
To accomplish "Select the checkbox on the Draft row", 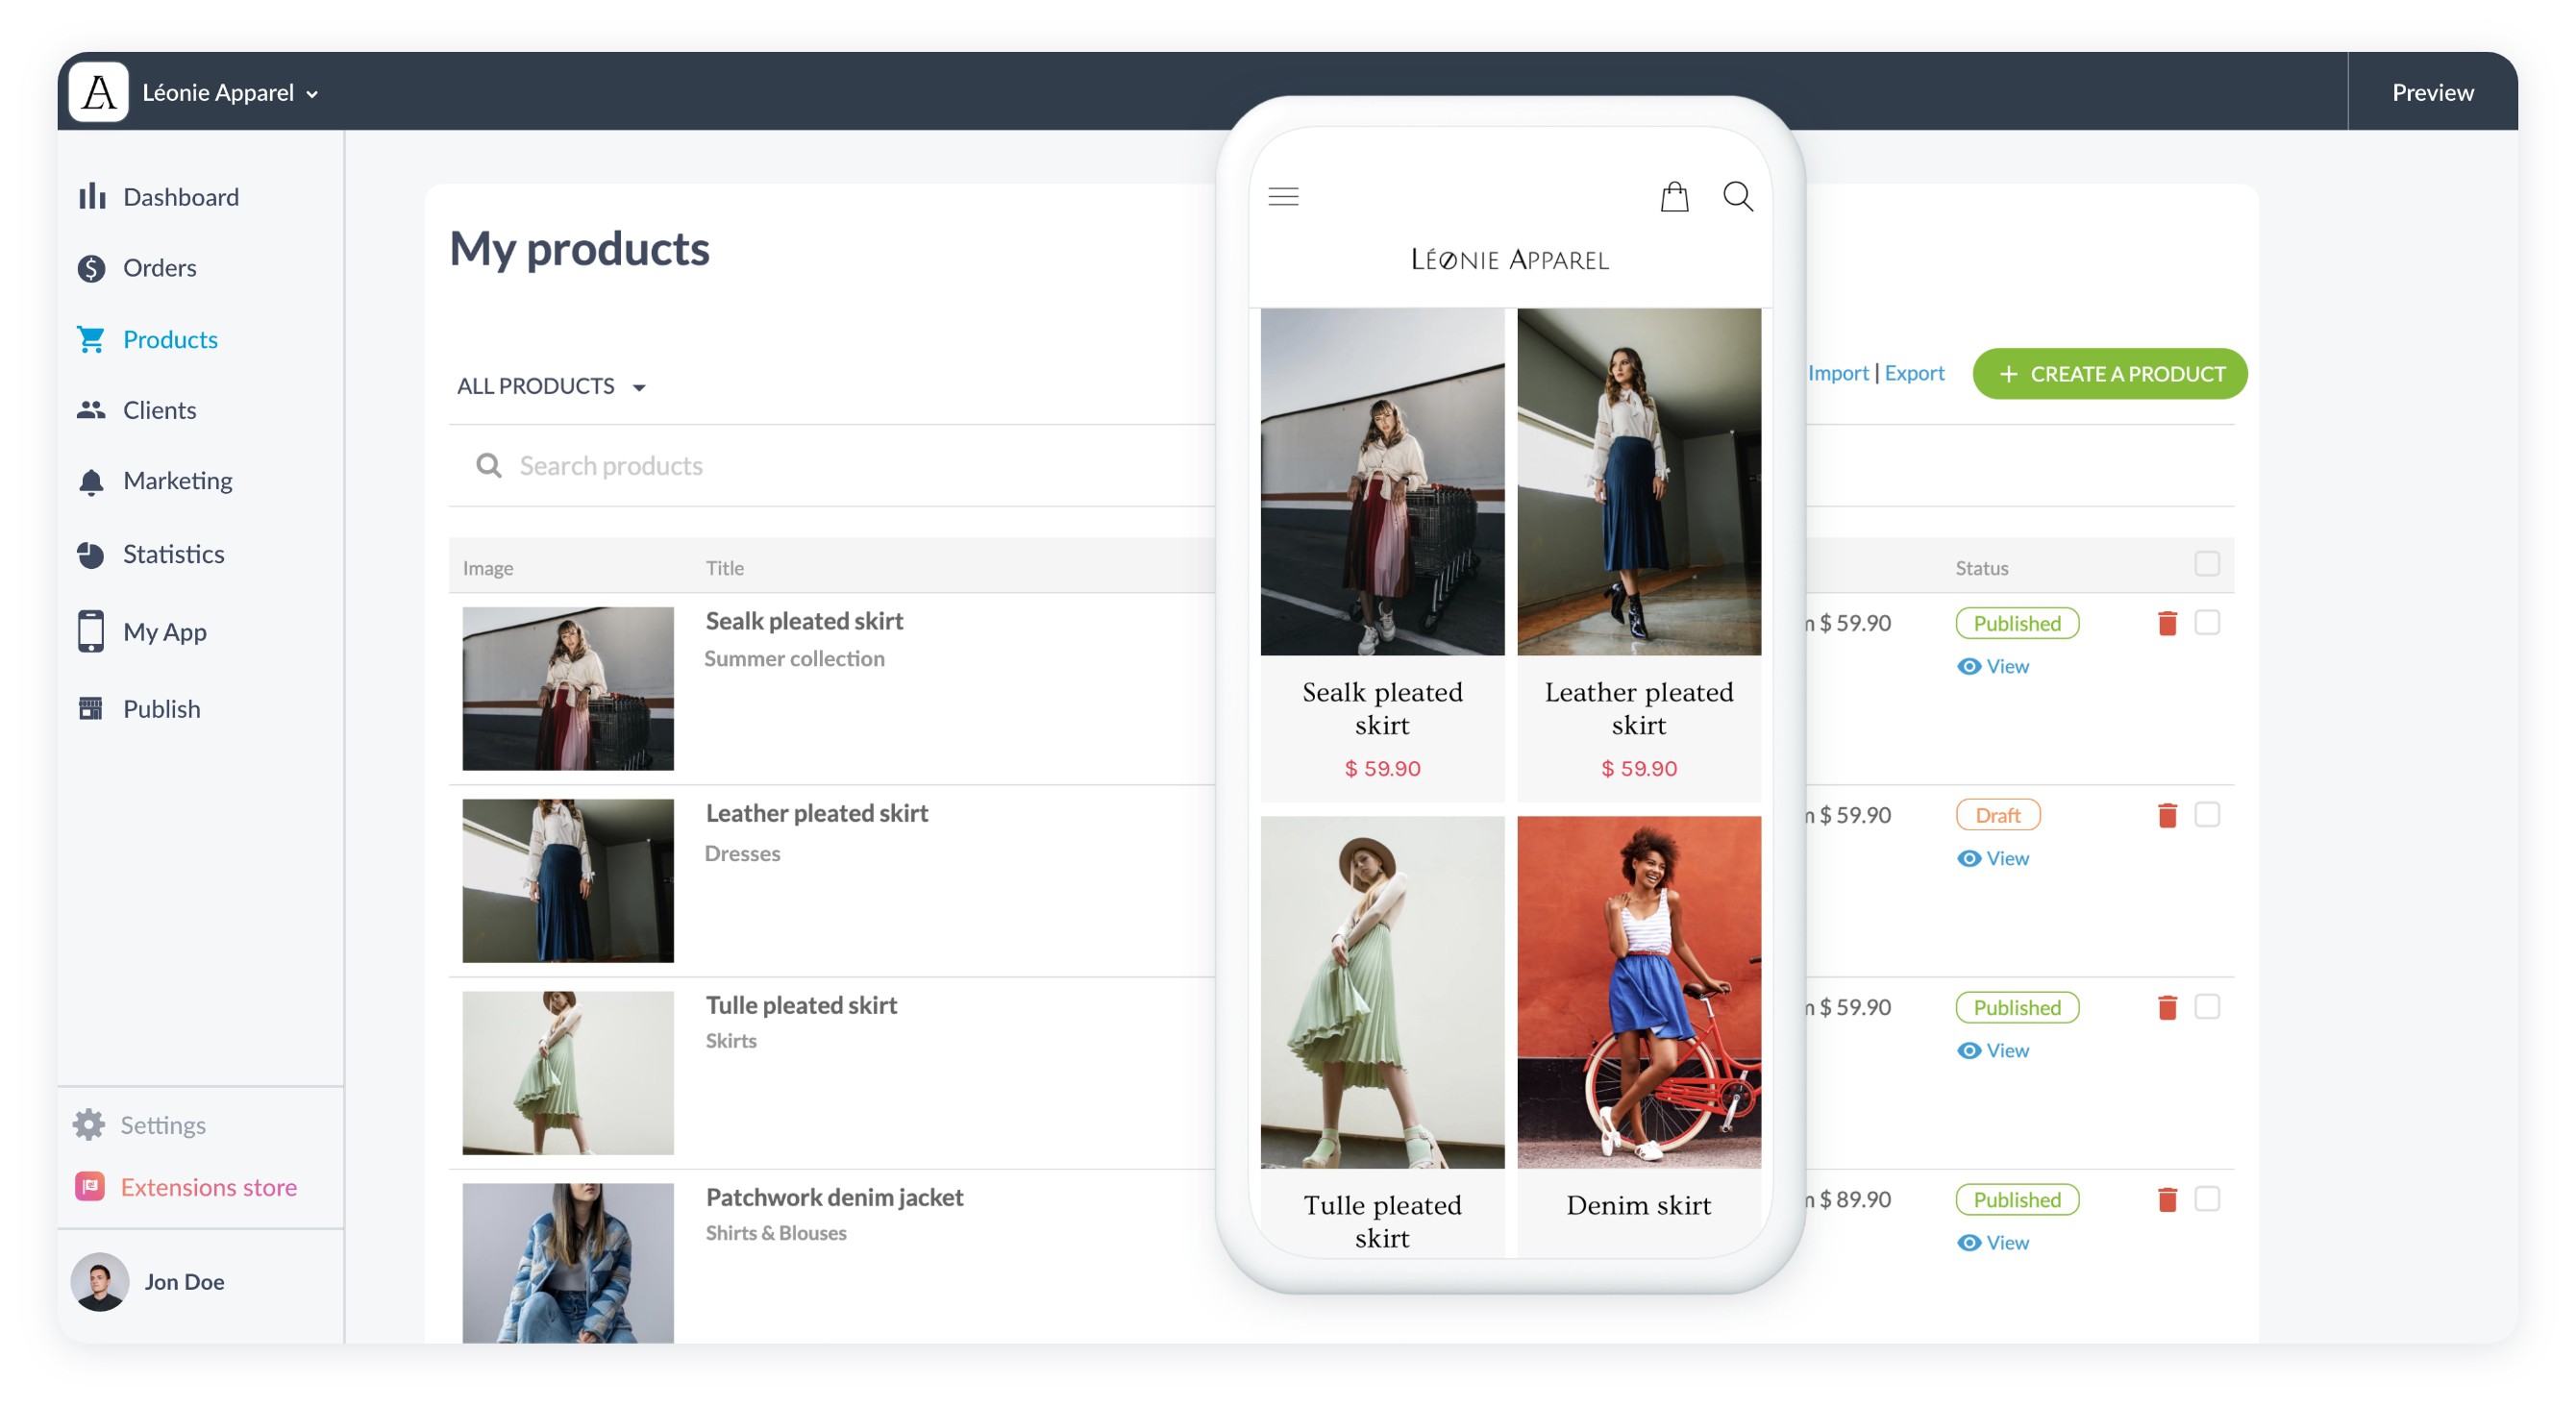I will 2209,815.
